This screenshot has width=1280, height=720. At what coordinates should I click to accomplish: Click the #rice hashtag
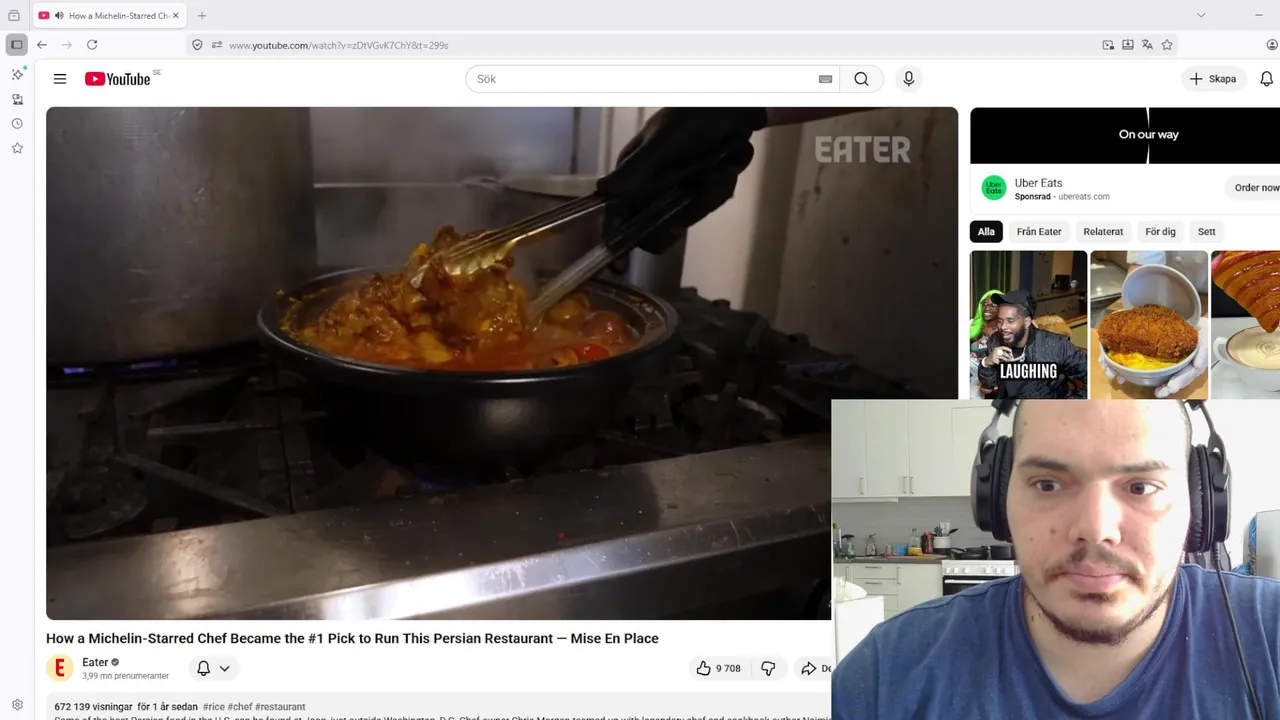pyautogui.click(x=213, y=707)
